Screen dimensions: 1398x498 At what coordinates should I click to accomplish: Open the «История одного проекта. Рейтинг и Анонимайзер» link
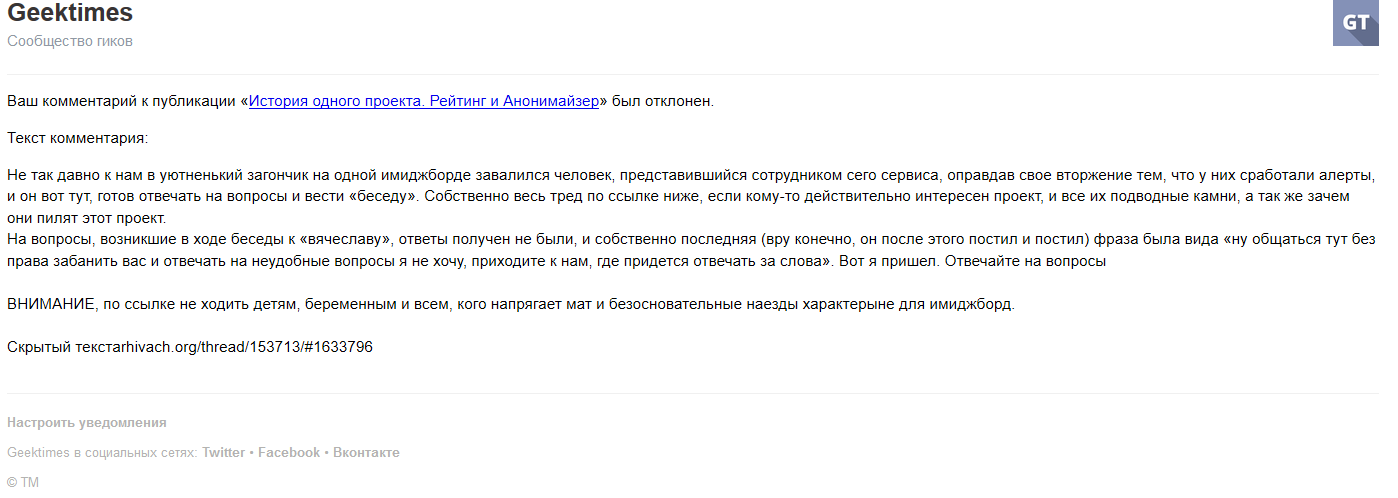(424, 101)
